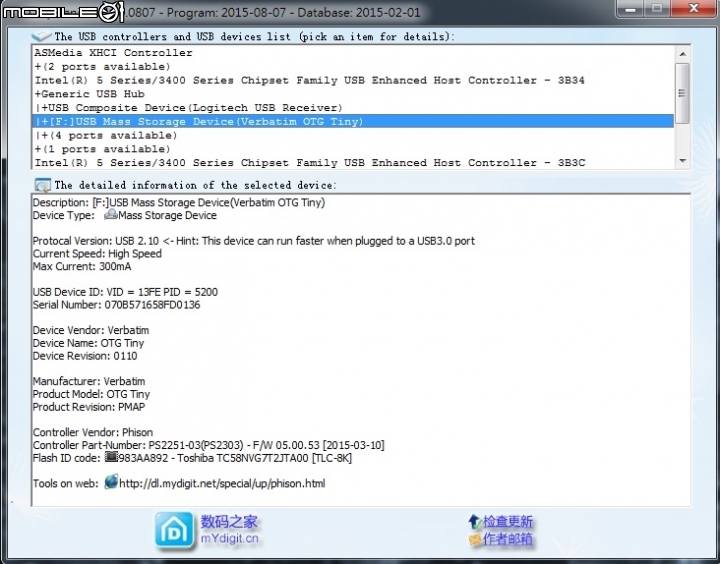This screenshot has width=720, height=564.
Task: Close the window with the X button
Action: click(x=694, y=8)
